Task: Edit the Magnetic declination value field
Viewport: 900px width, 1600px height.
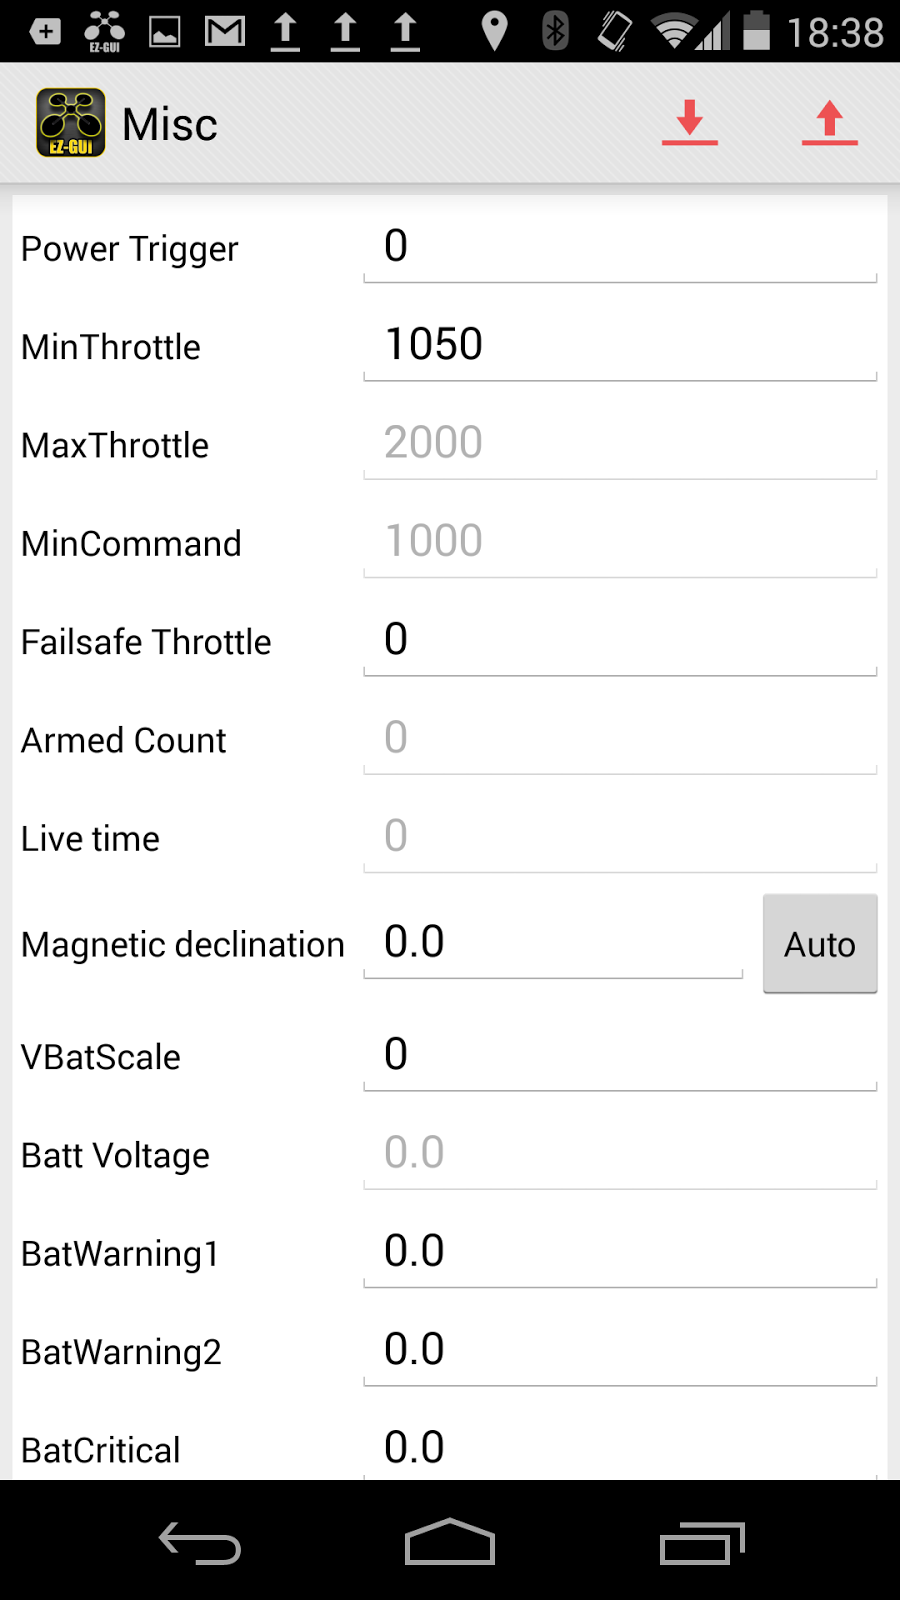Action: coord(553,944)
